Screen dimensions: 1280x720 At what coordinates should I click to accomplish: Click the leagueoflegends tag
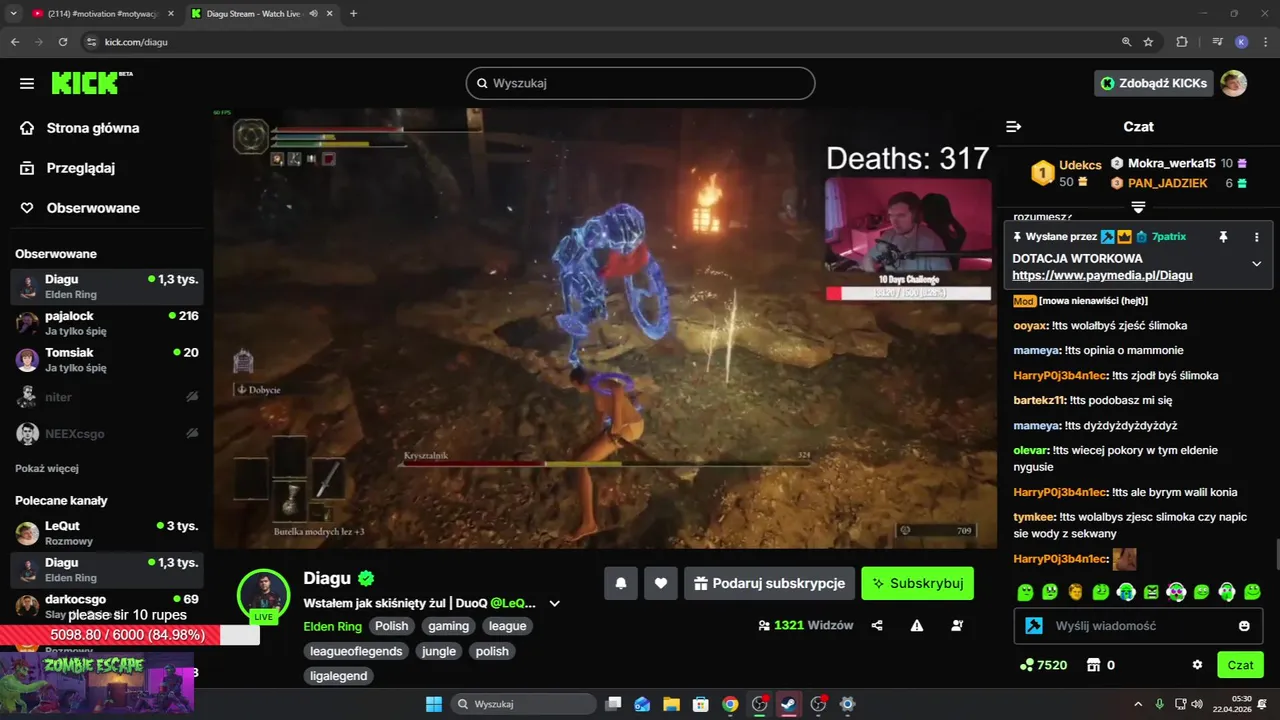pos(356,651)
